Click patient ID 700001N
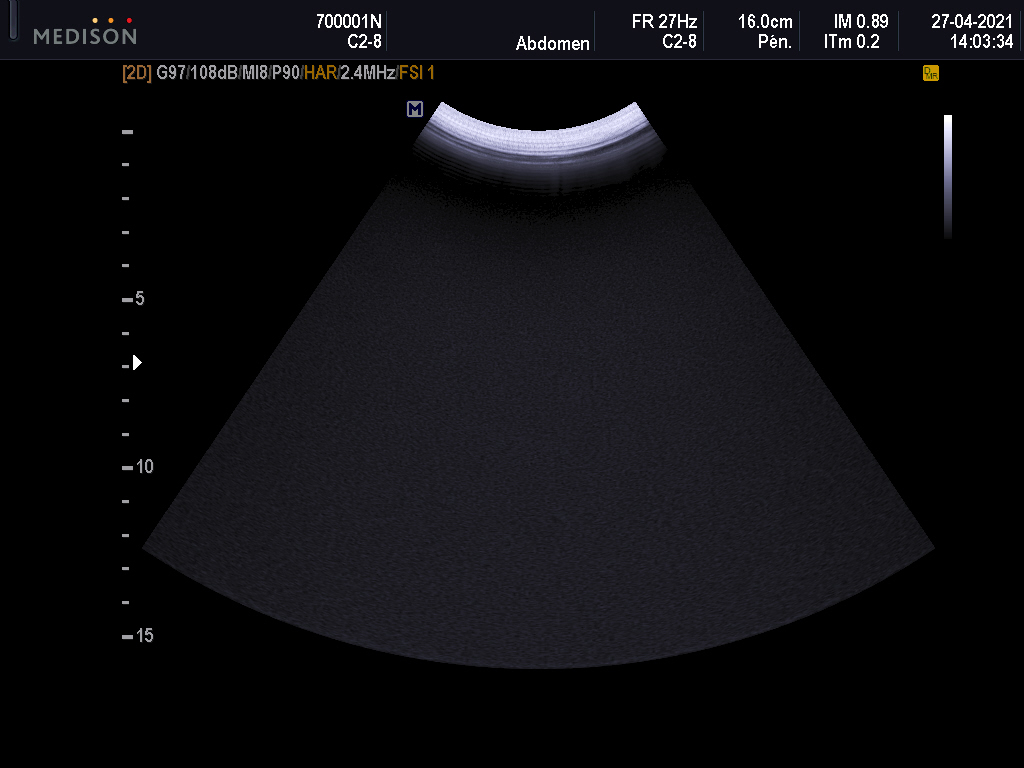The image size is (1024, 768). (x=348, y=22)
